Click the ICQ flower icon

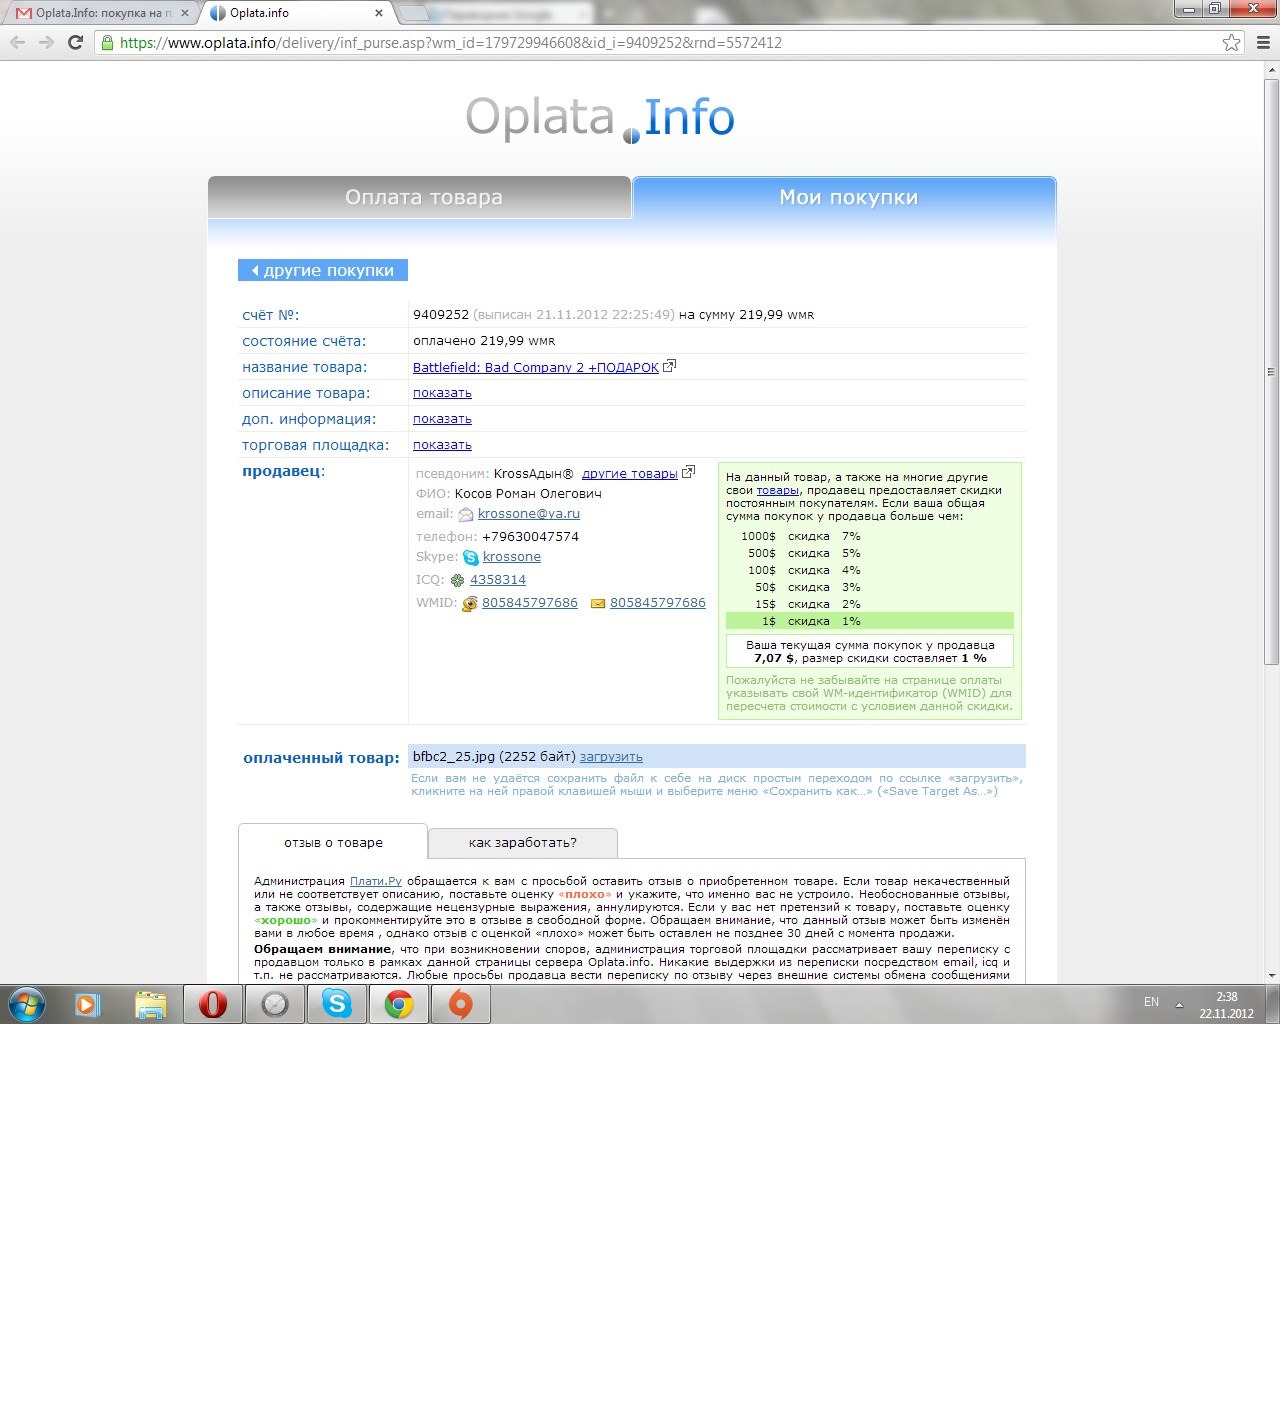[x=458, y=580]
